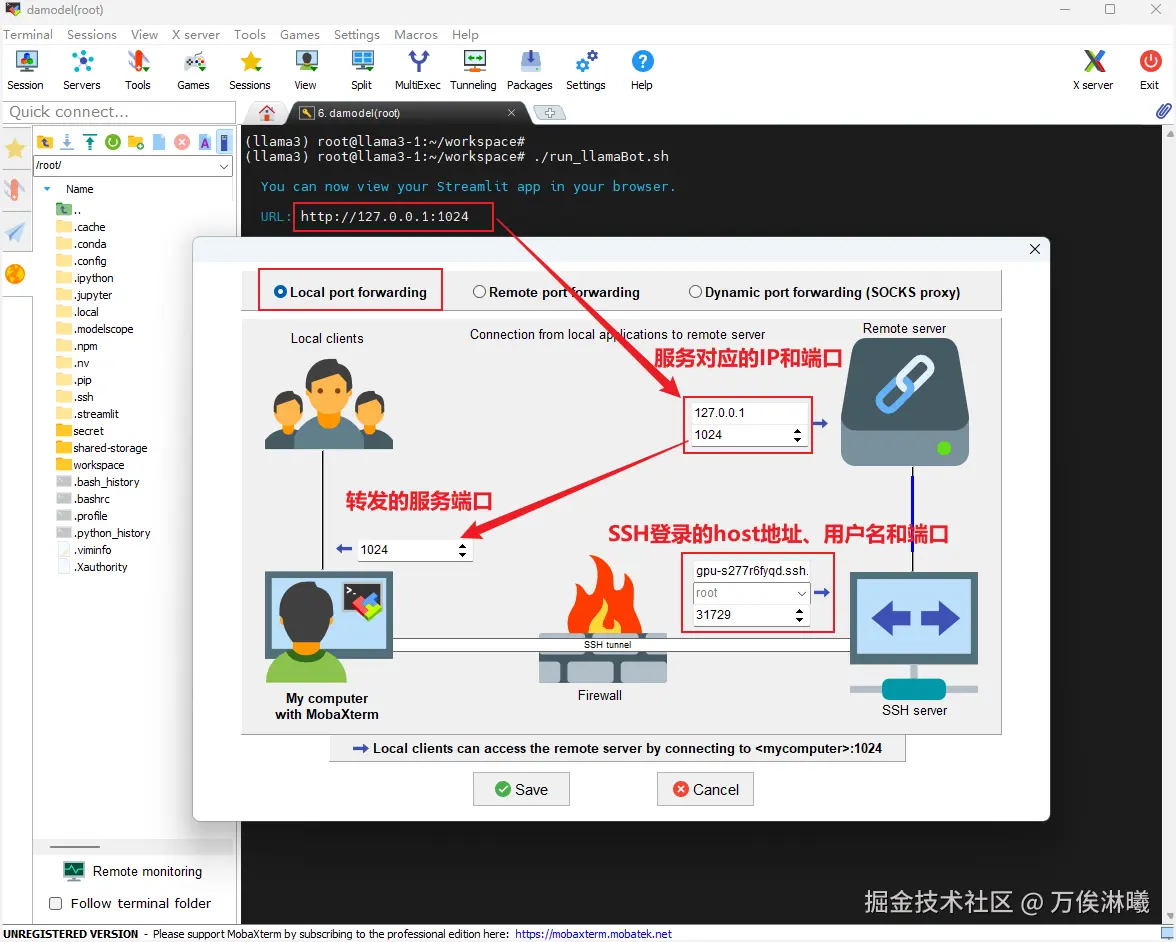The height and width of the screenshot is (942, 1176).
Task: Save the port forwarding tunnel
Action: point(521,789)
